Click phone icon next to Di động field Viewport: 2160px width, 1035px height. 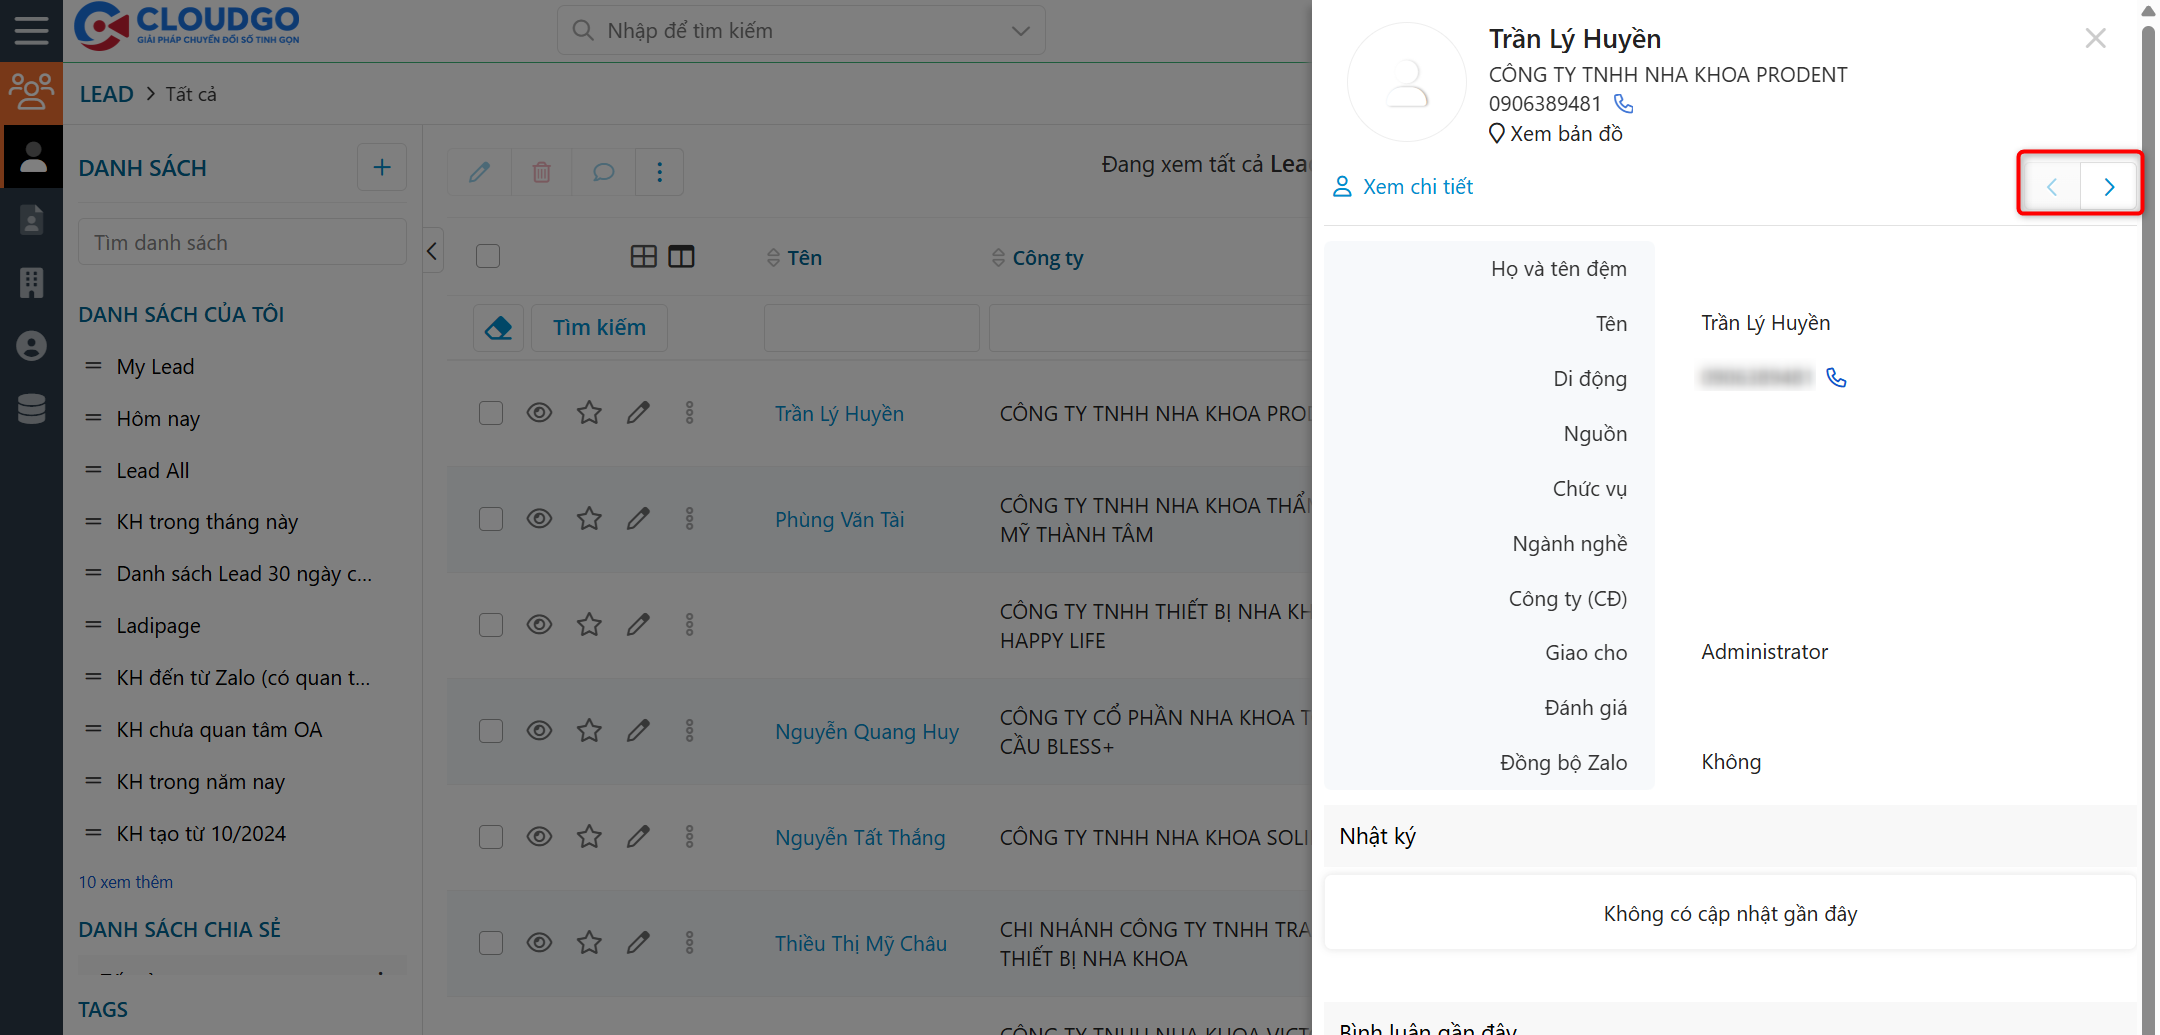click(x=1836, y=378)
